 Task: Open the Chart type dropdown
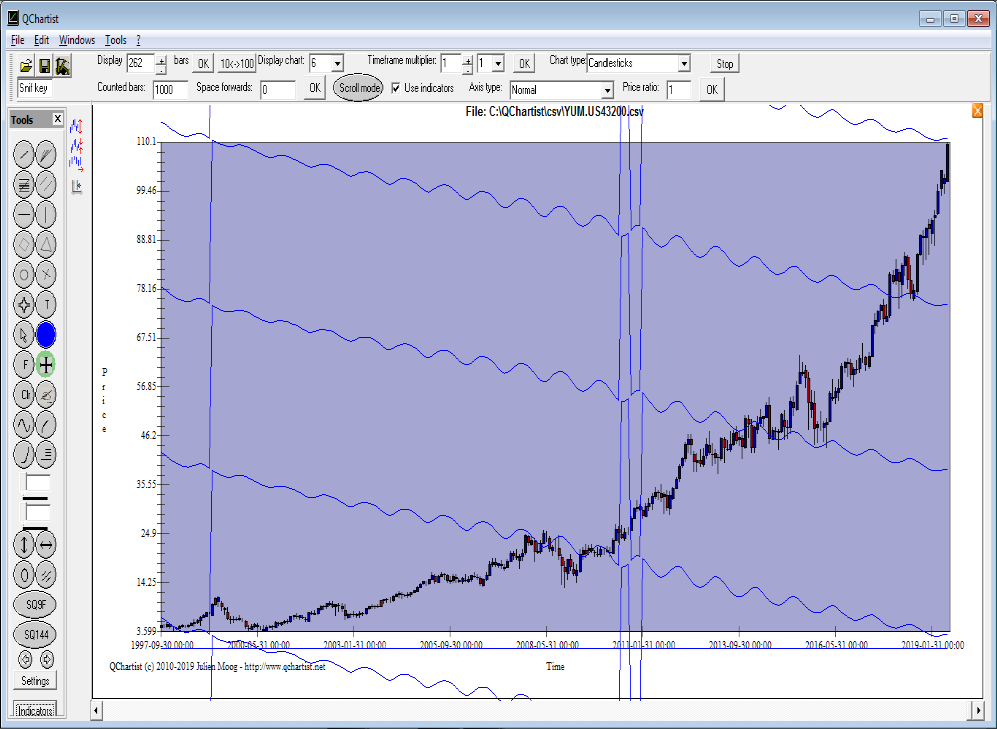point(684,64)
